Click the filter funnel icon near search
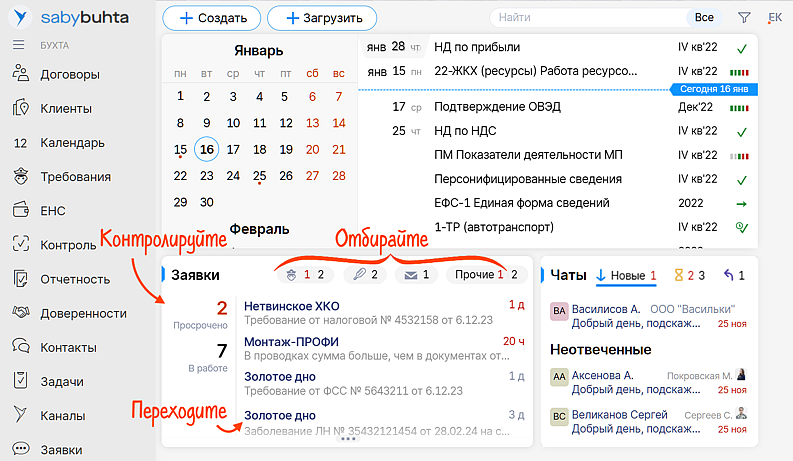The image size is (793, 461). (744, 18)
